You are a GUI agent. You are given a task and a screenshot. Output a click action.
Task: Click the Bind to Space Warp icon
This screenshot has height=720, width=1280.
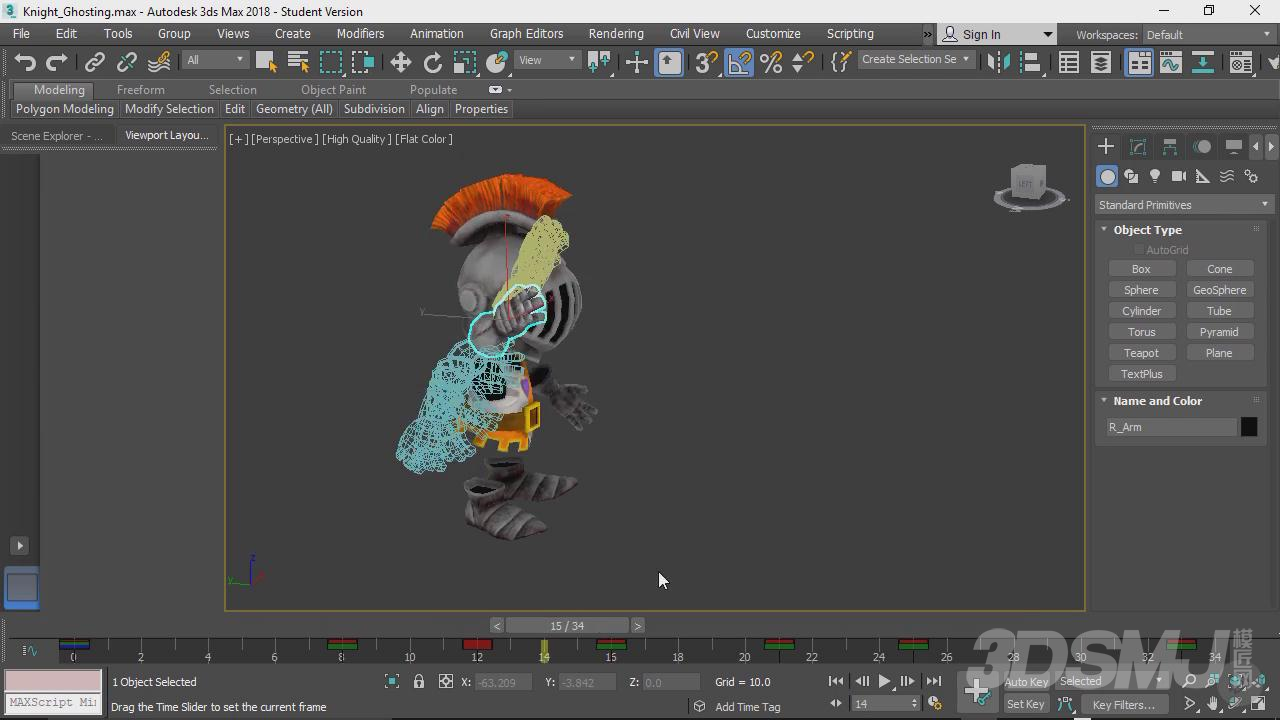159,62
